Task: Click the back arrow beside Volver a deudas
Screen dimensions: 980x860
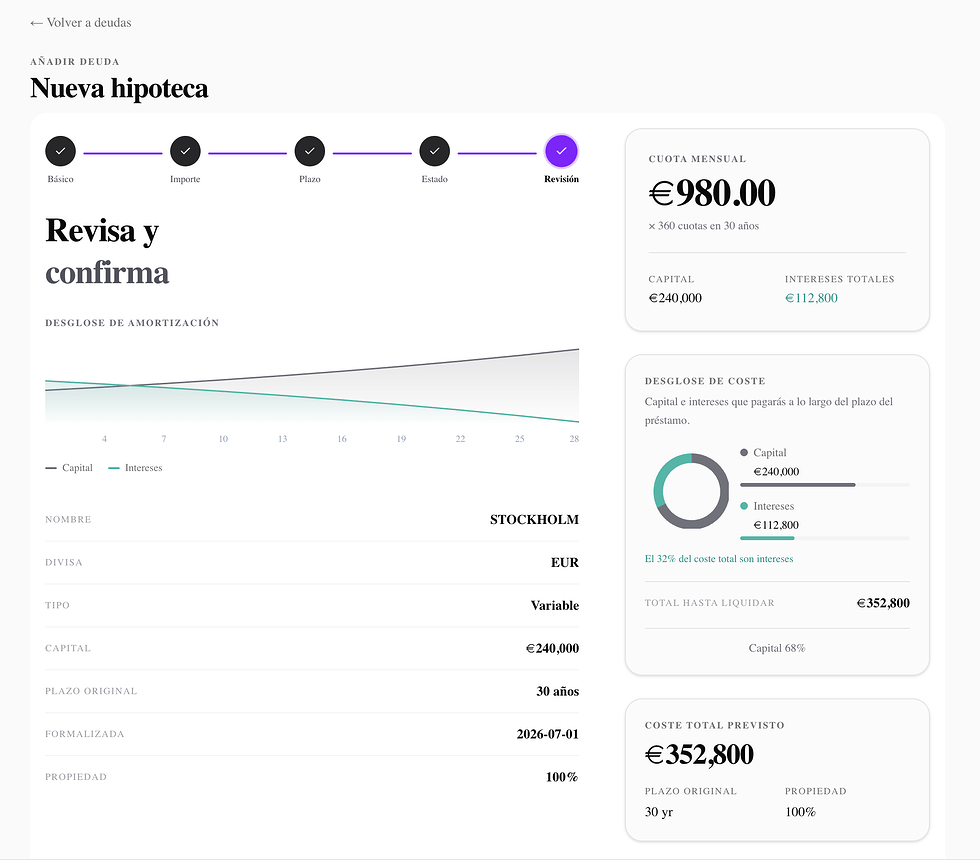Action: [36, 23]
